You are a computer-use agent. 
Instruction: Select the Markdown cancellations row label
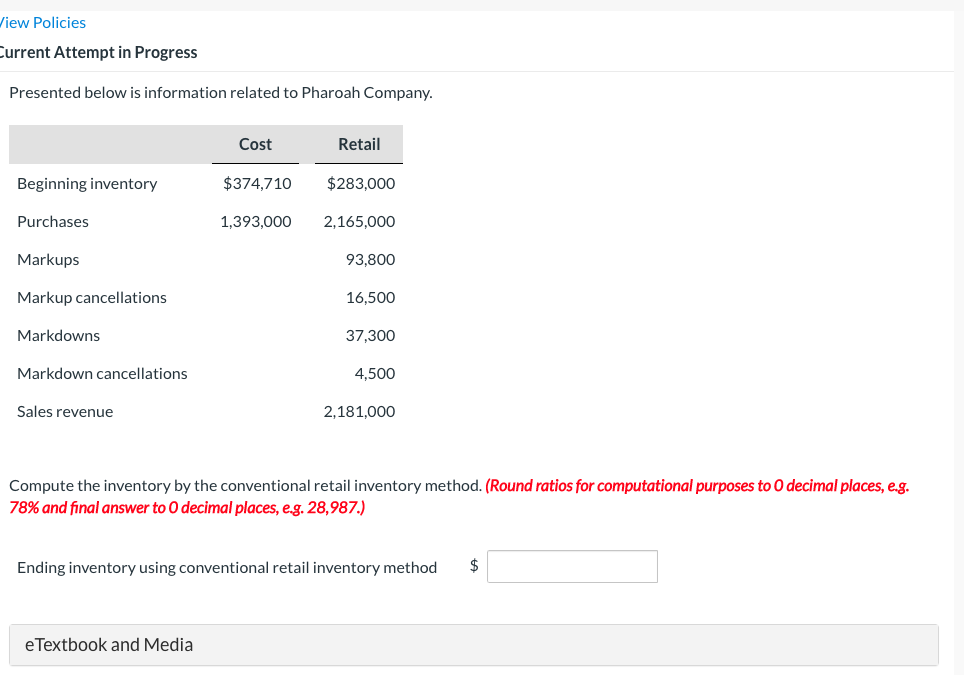pyautogui.click(x=102, y=373)
